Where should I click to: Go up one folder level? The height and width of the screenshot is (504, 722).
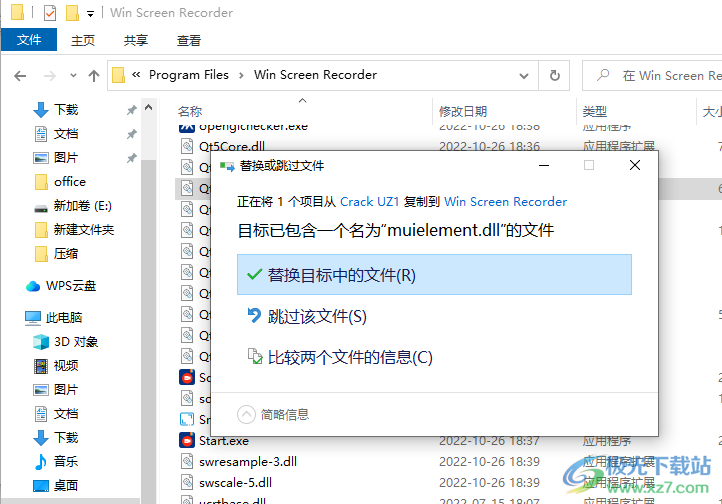[94, 75]
